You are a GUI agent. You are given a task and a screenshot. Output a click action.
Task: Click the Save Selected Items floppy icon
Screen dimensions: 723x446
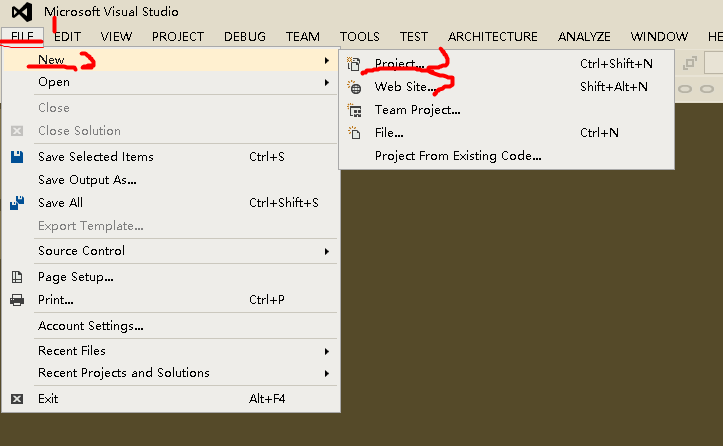click(17, 157)
